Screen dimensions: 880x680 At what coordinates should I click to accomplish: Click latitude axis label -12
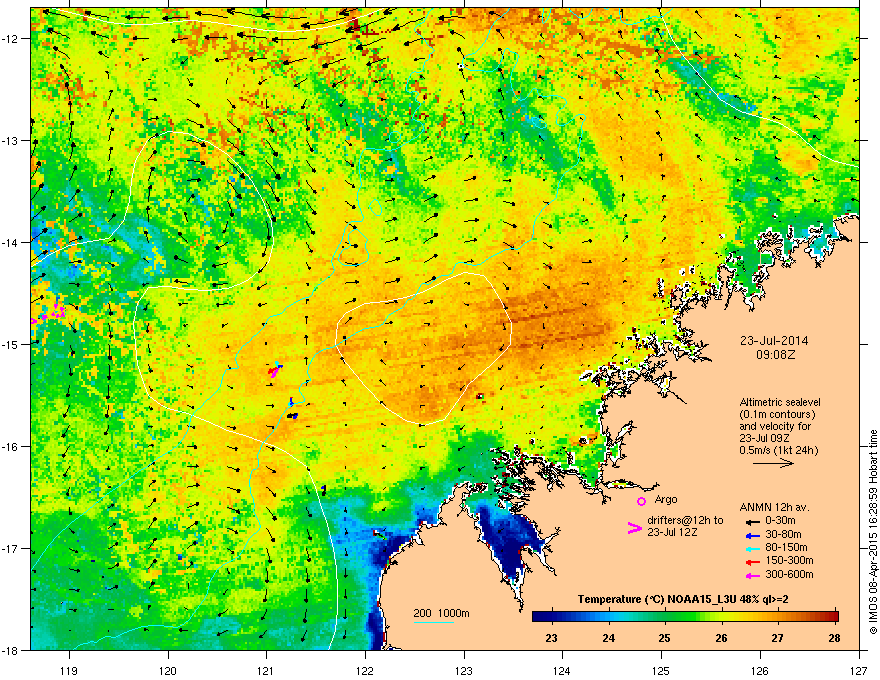10,39
